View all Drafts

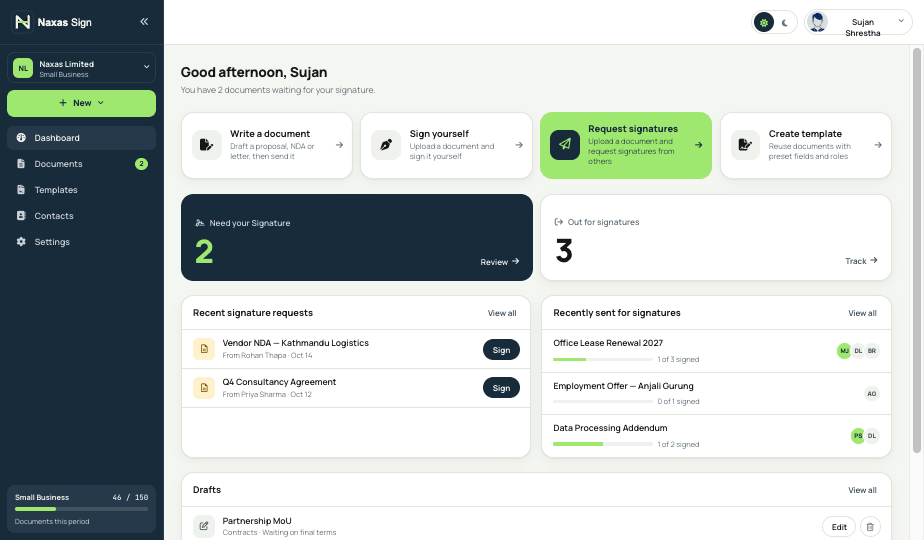[862, 490]
